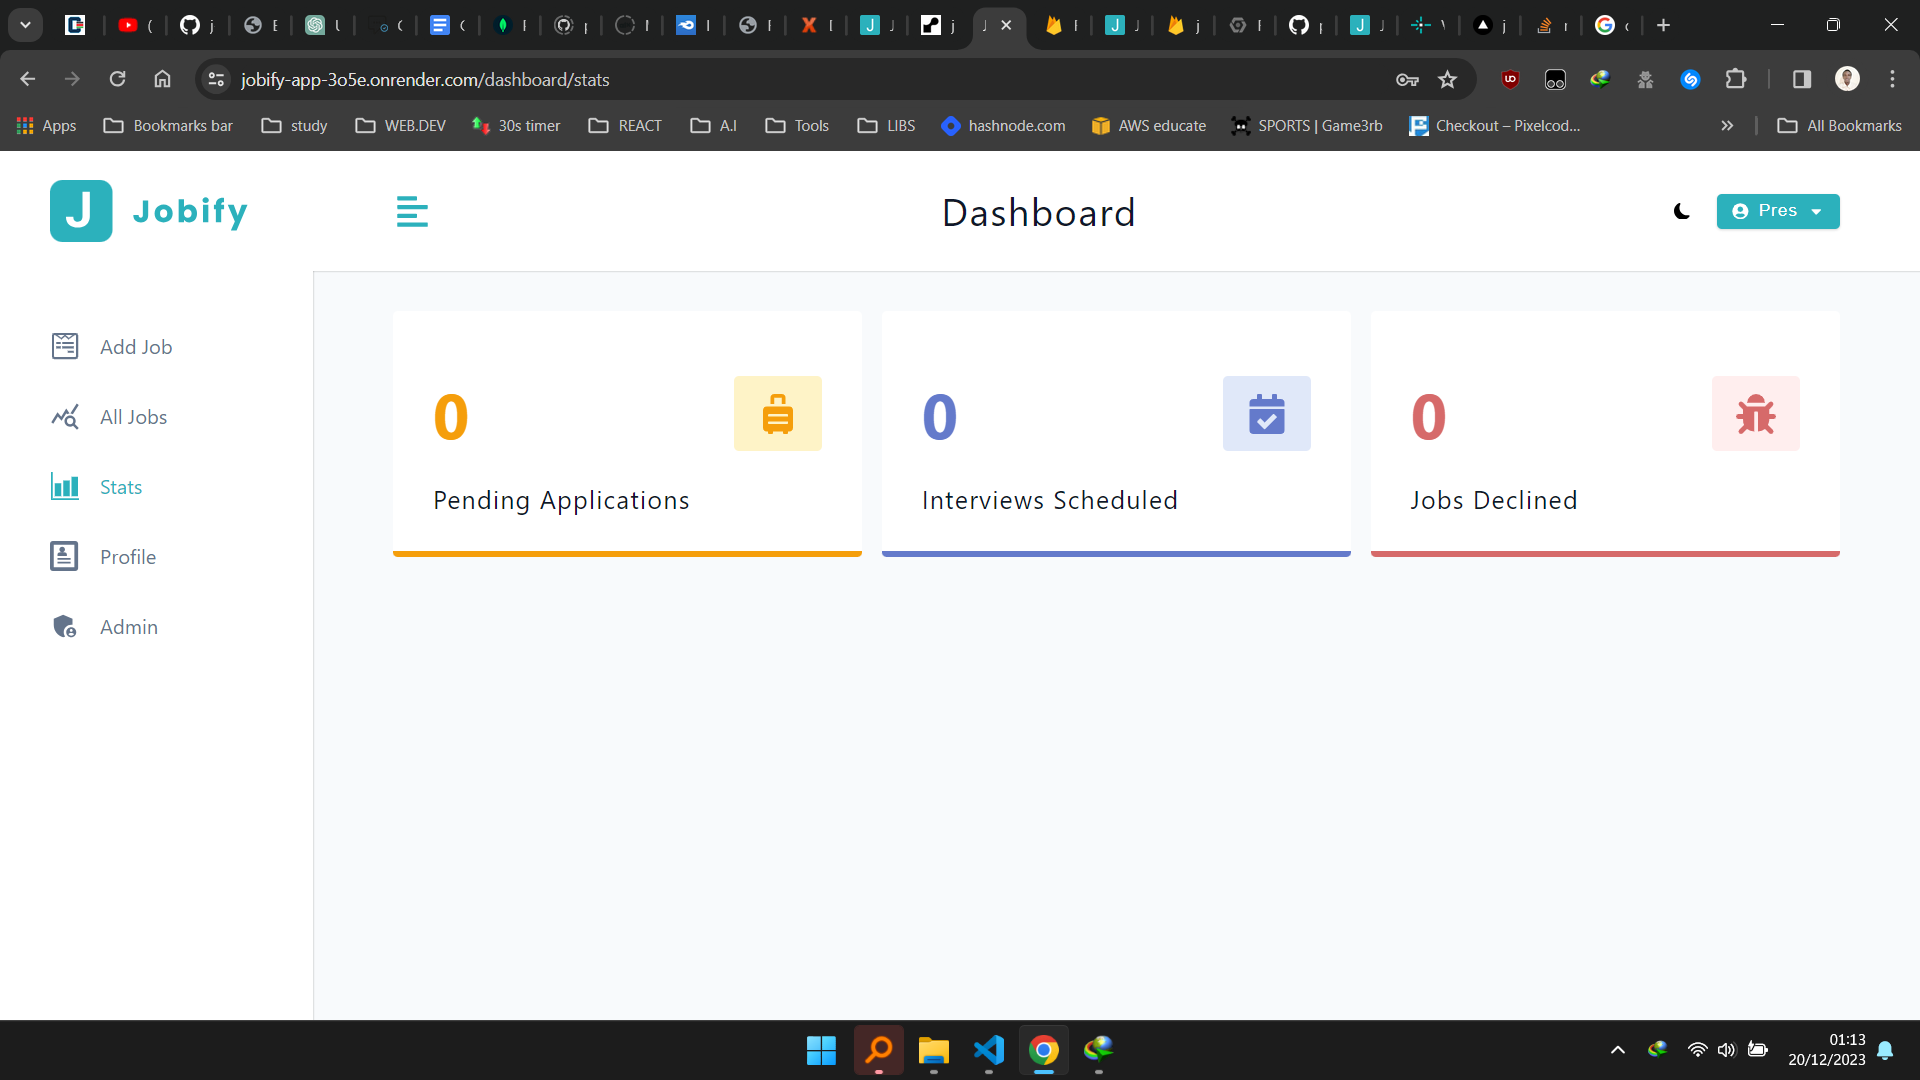Open the study bookmarks folder
The width and height of the screenshot is (1920, 1080).
(x=294, y=126)
